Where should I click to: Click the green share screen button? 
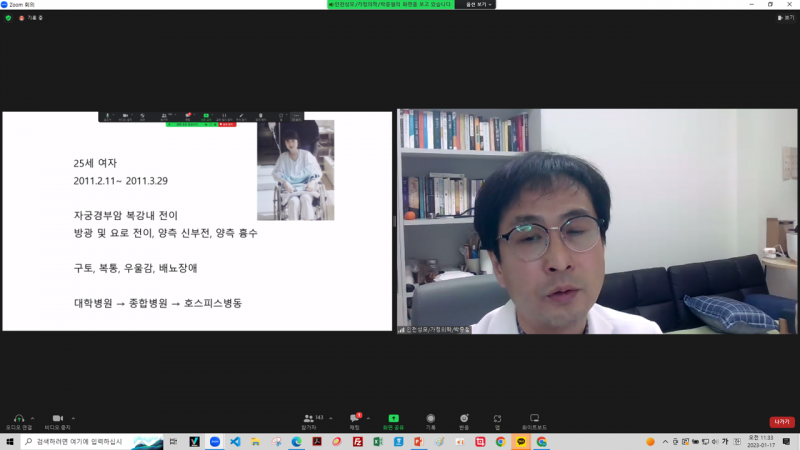393,418
